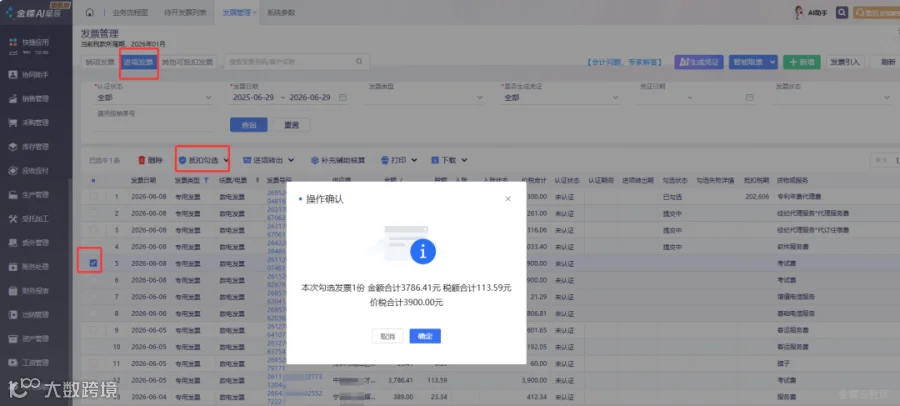This screenshot has width=900, height=406.
Task: Open the 认证状态 dropdown
Action: [154, 98]
